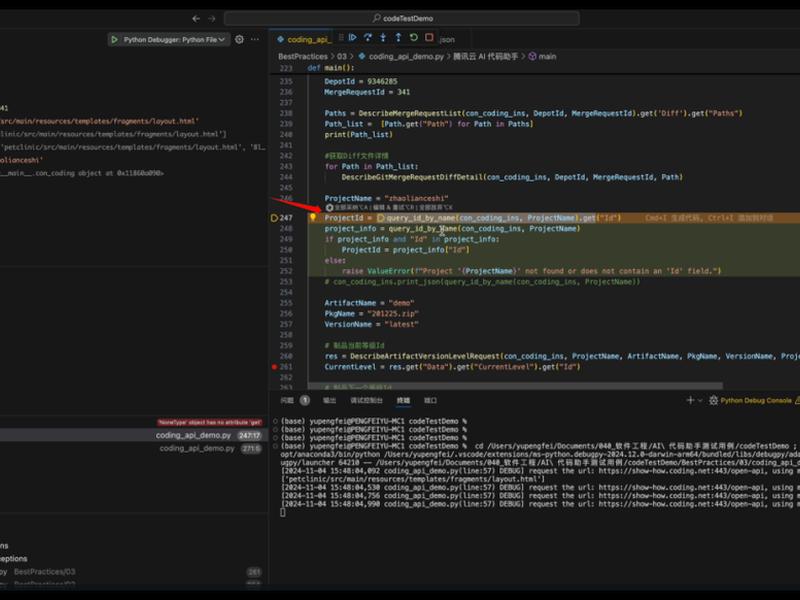Viewport: 800px width, 600px height.
Task: Open the 问题 (Problems) panel tab
Action: pos(287,401)
